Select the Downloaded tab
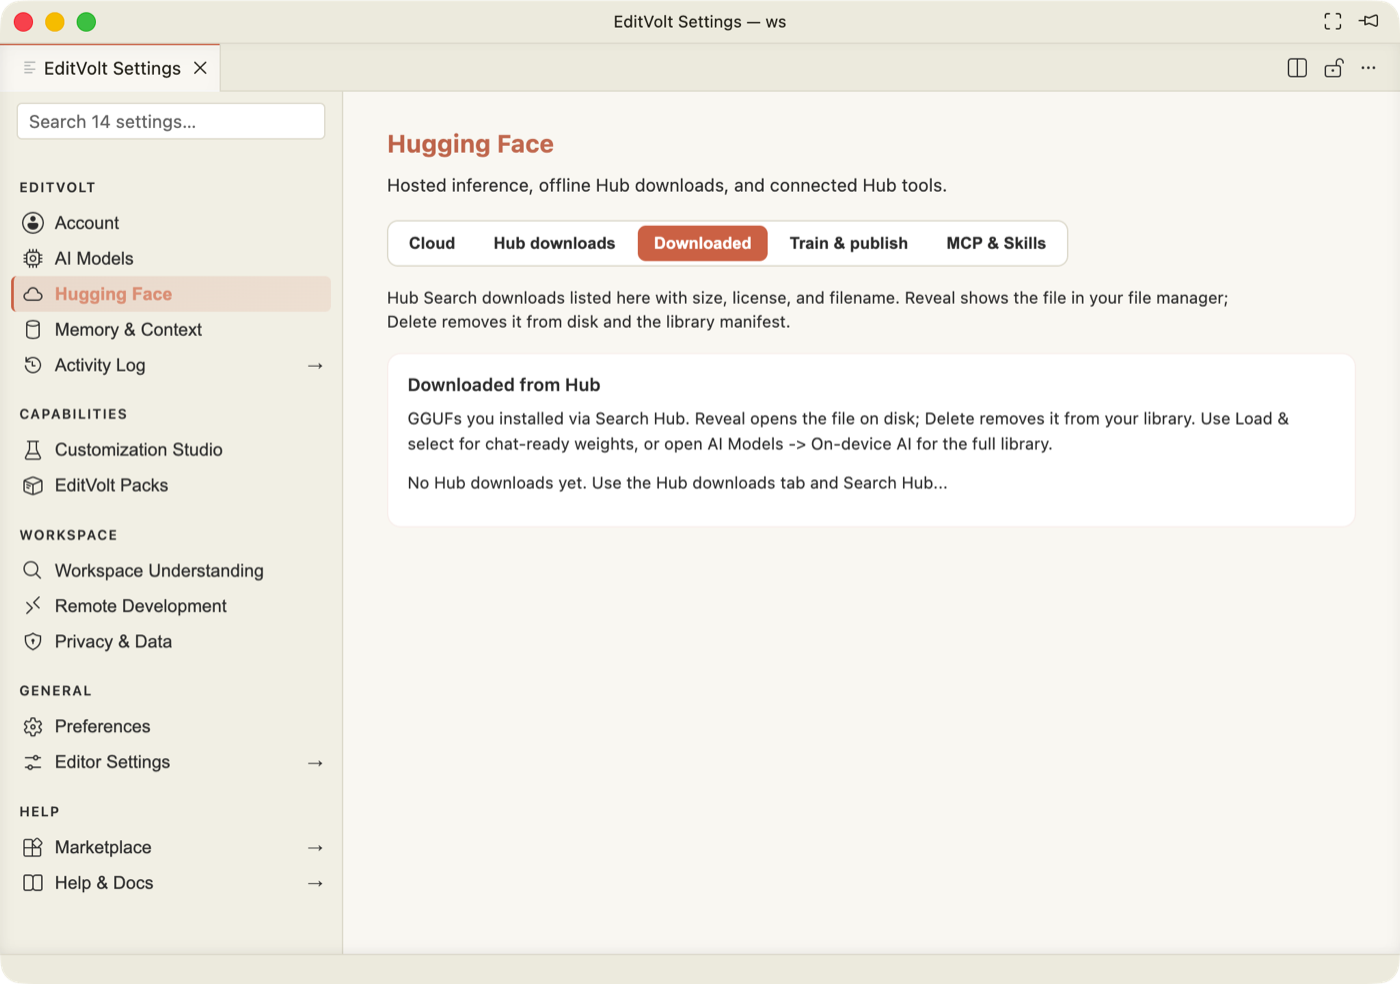 pos(703,243)
